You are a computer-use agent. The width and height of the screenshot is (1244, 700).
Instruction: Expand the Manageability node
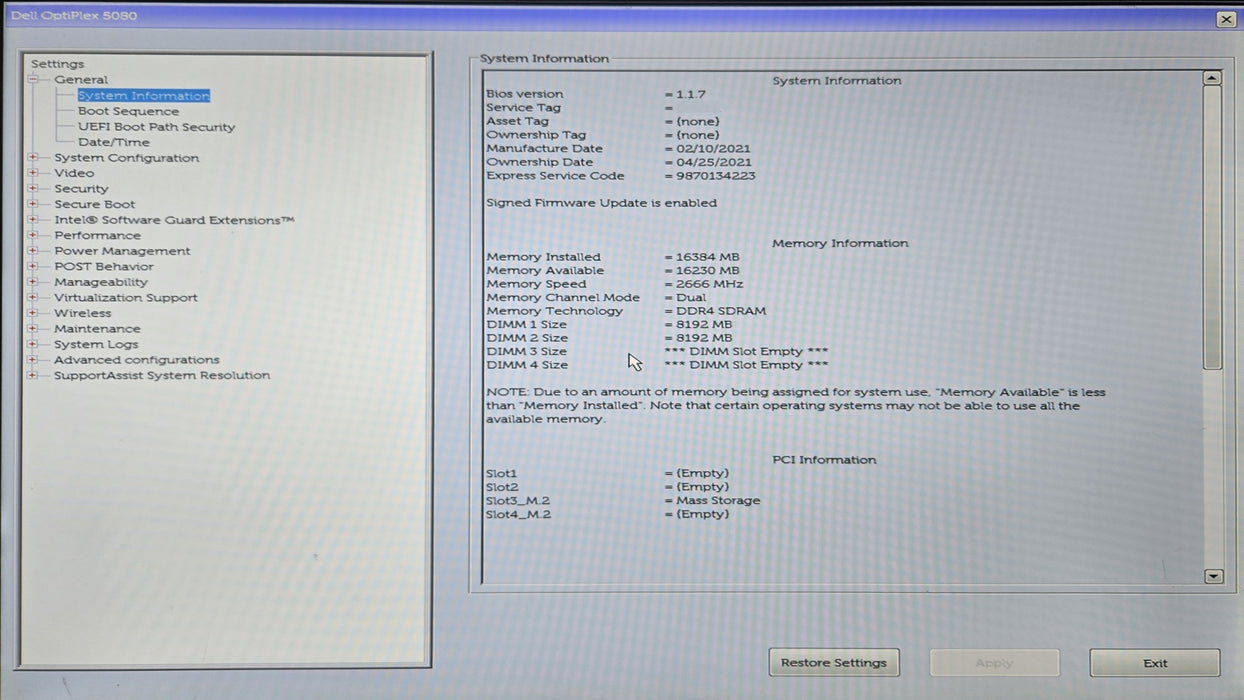[33, 282]
